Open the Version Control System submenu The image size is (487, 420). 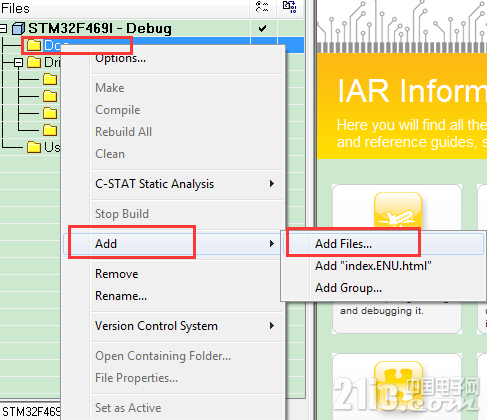click(x=172, y=326)
